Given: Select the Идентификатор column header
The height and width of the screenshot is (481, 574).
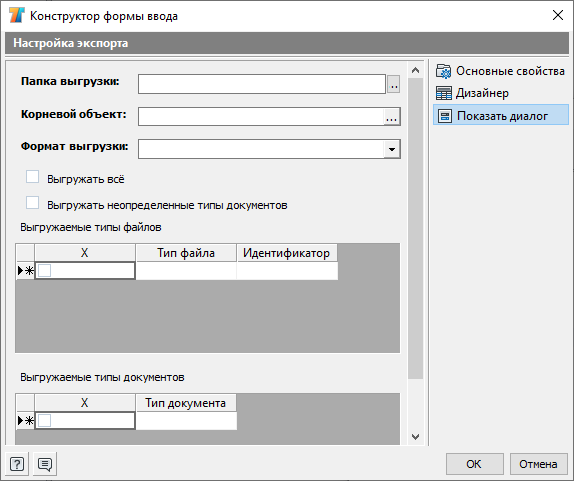Looking at the screenshot, I should (x=287, y=253).
